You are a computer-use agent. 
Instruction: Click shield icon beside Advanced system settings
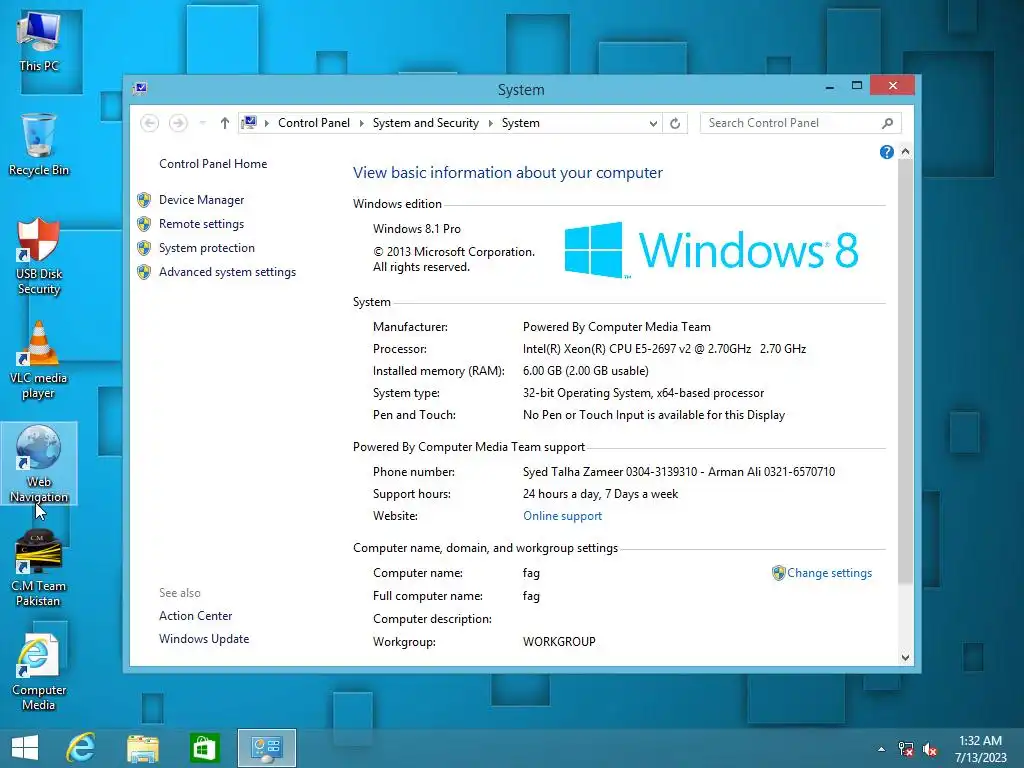pyautogui.click(x=144, y=272)
